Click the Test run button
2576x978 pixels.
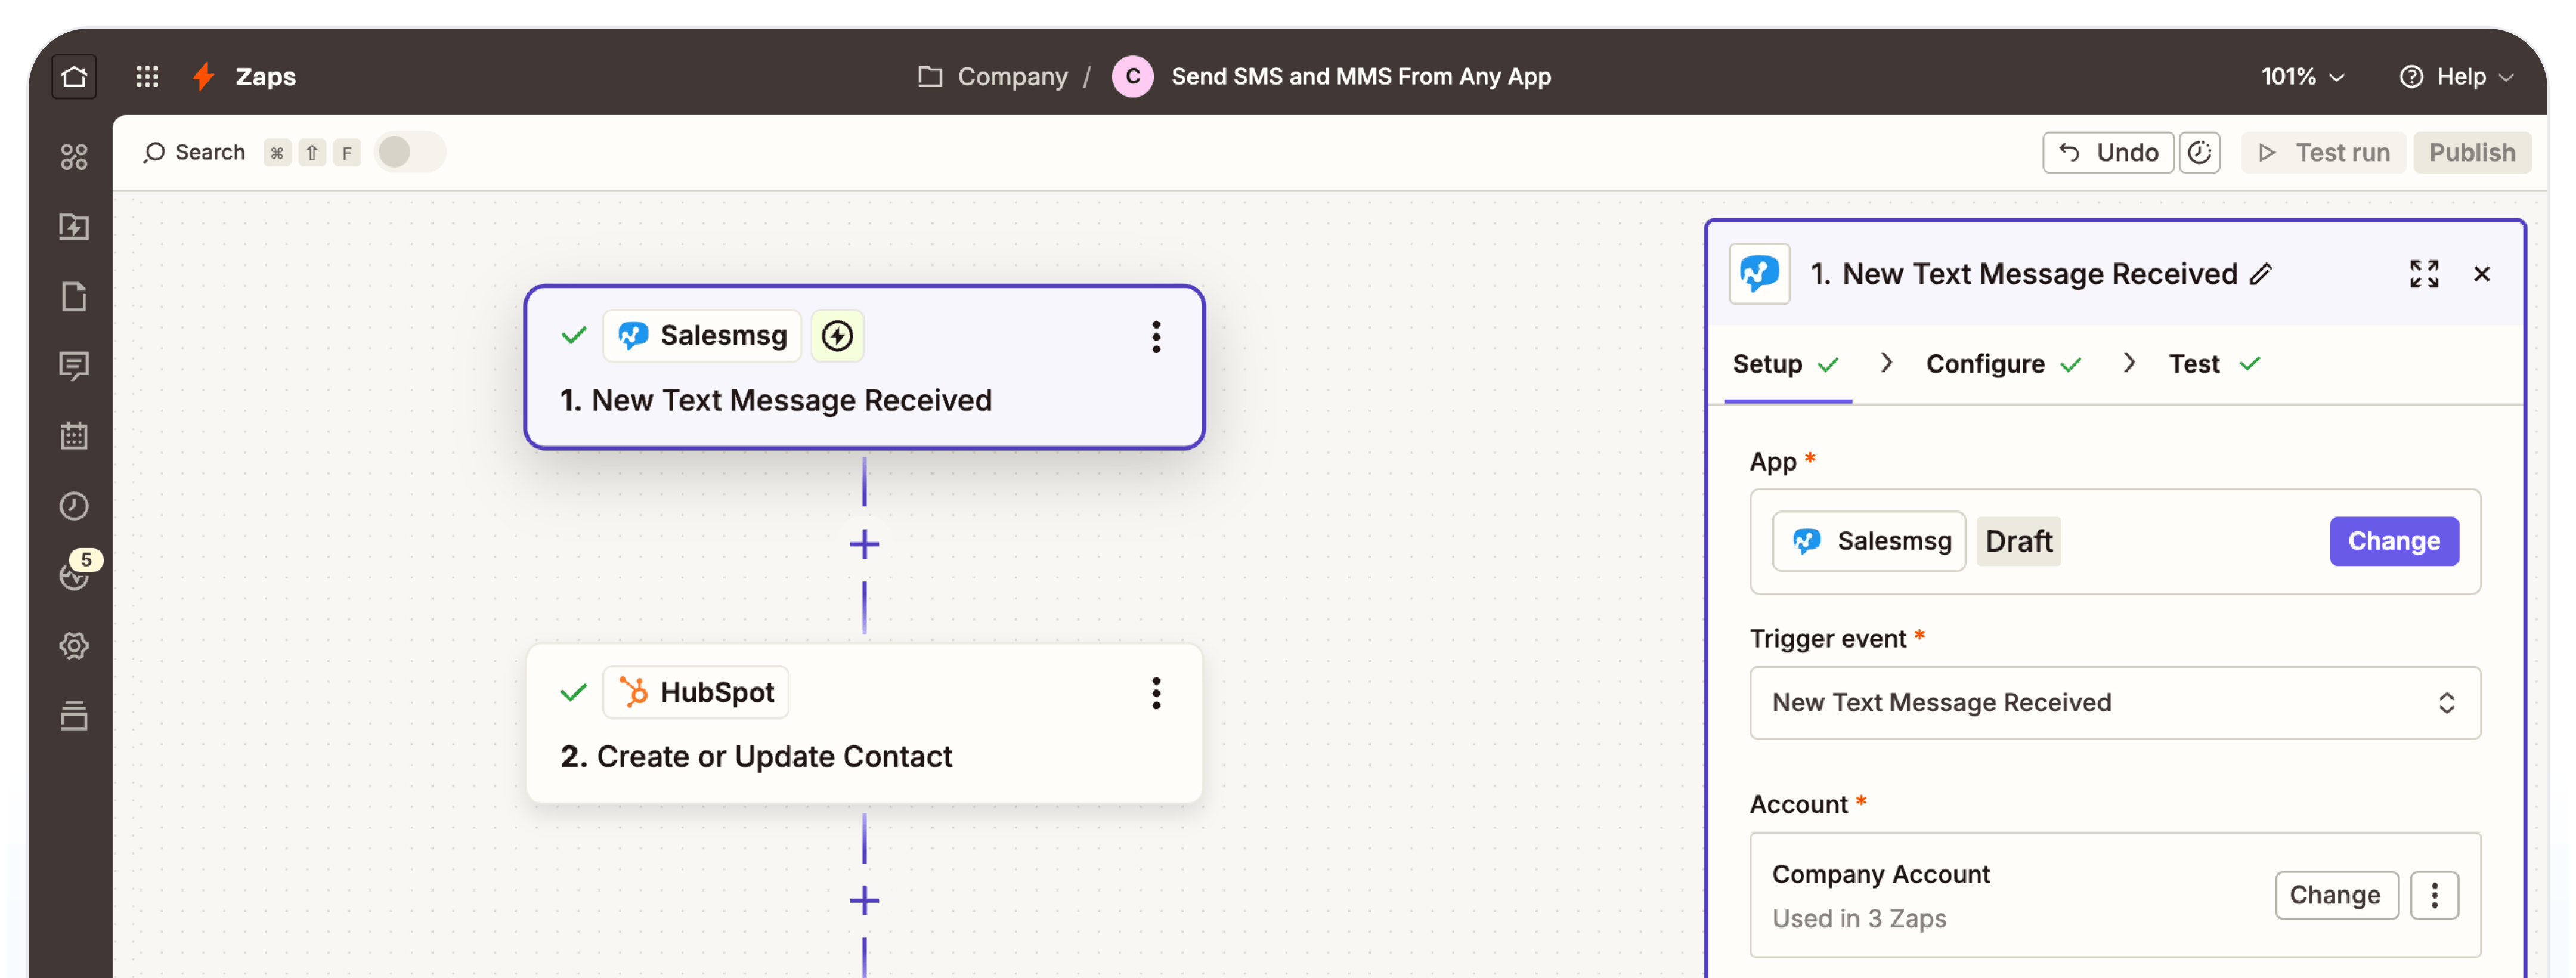(2323, 152)
